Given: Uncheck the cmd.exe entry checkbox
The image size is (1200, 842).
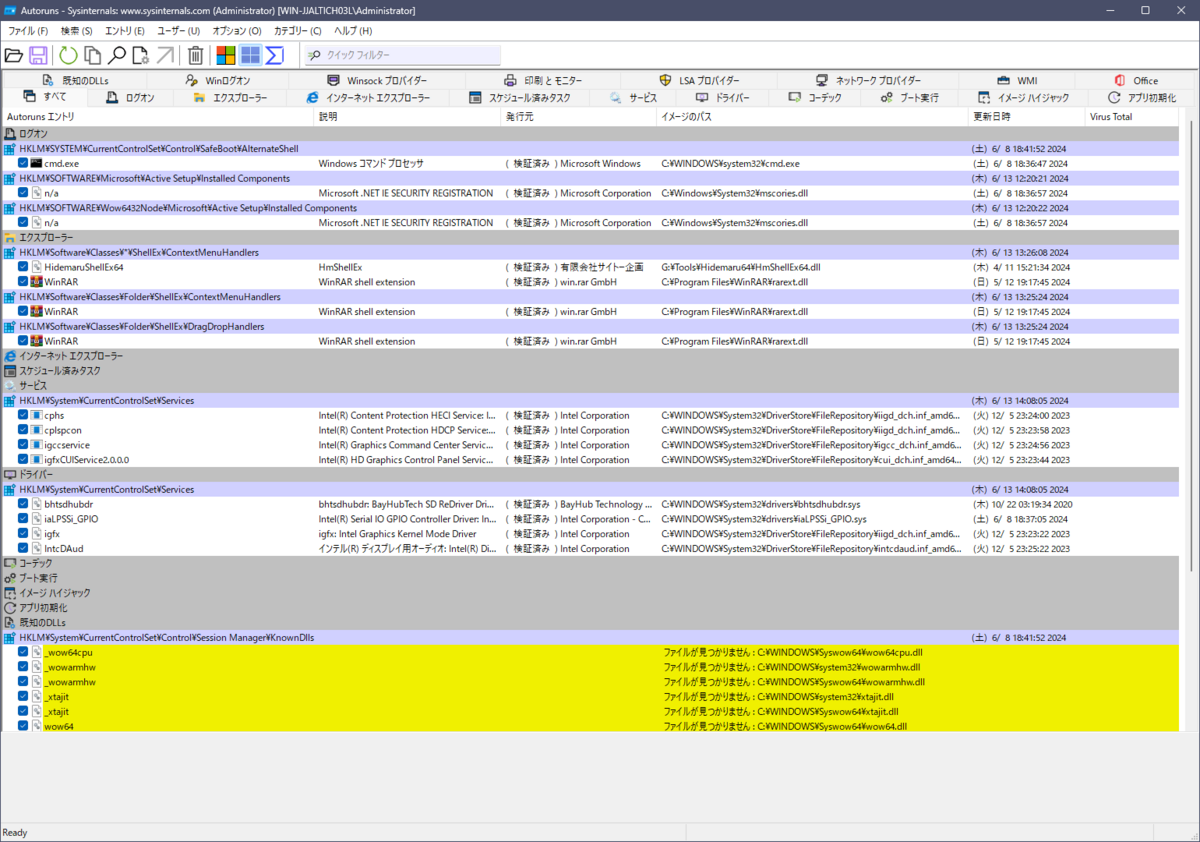Looking at the screenshot, I should pyautogui.click(x=23, y=163).
